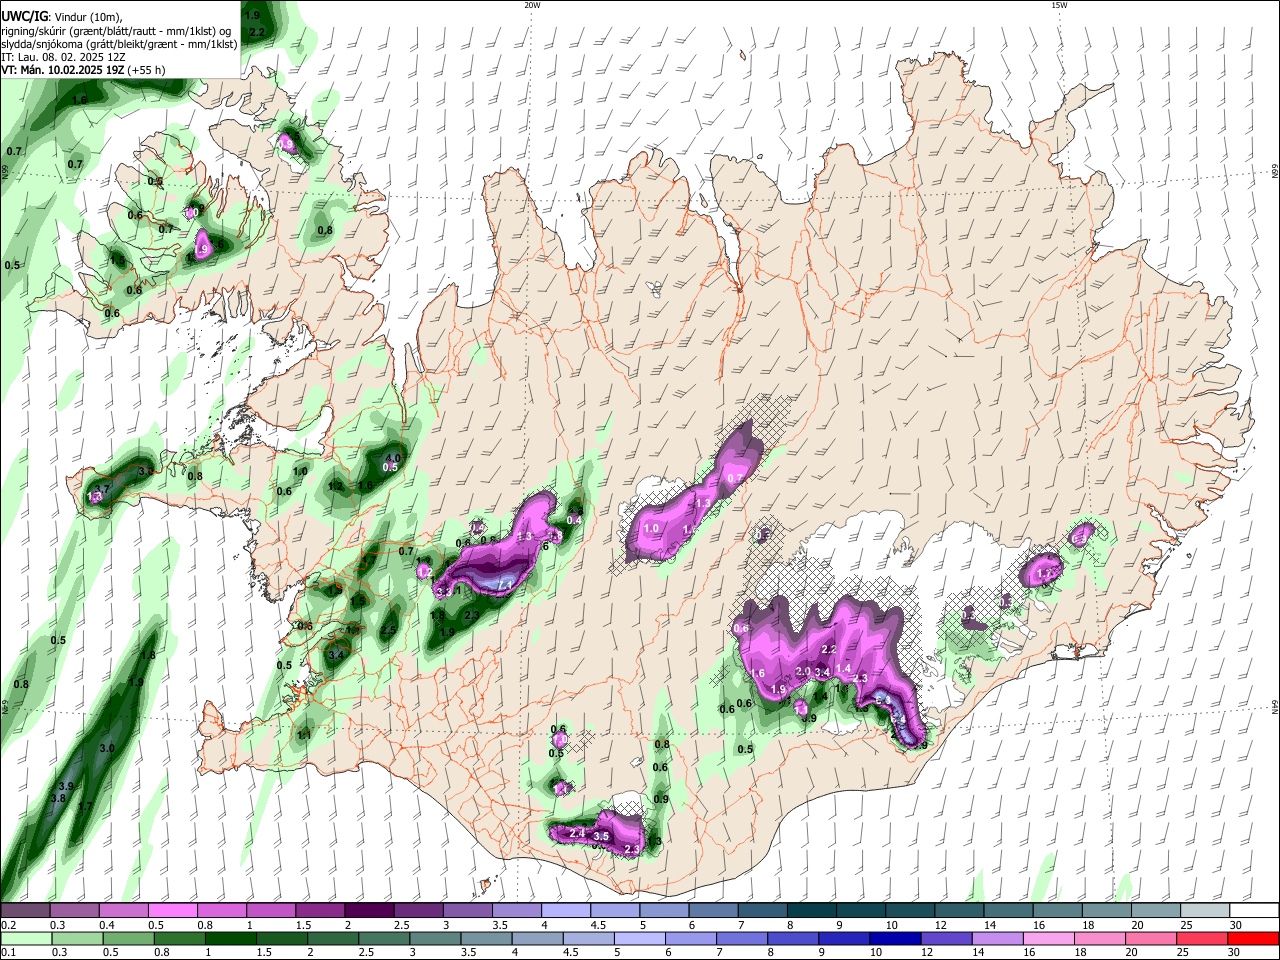Click the 'slydda/snjókoma' snow legend description line
The image size is (1280, 960).
pos(119,44)
